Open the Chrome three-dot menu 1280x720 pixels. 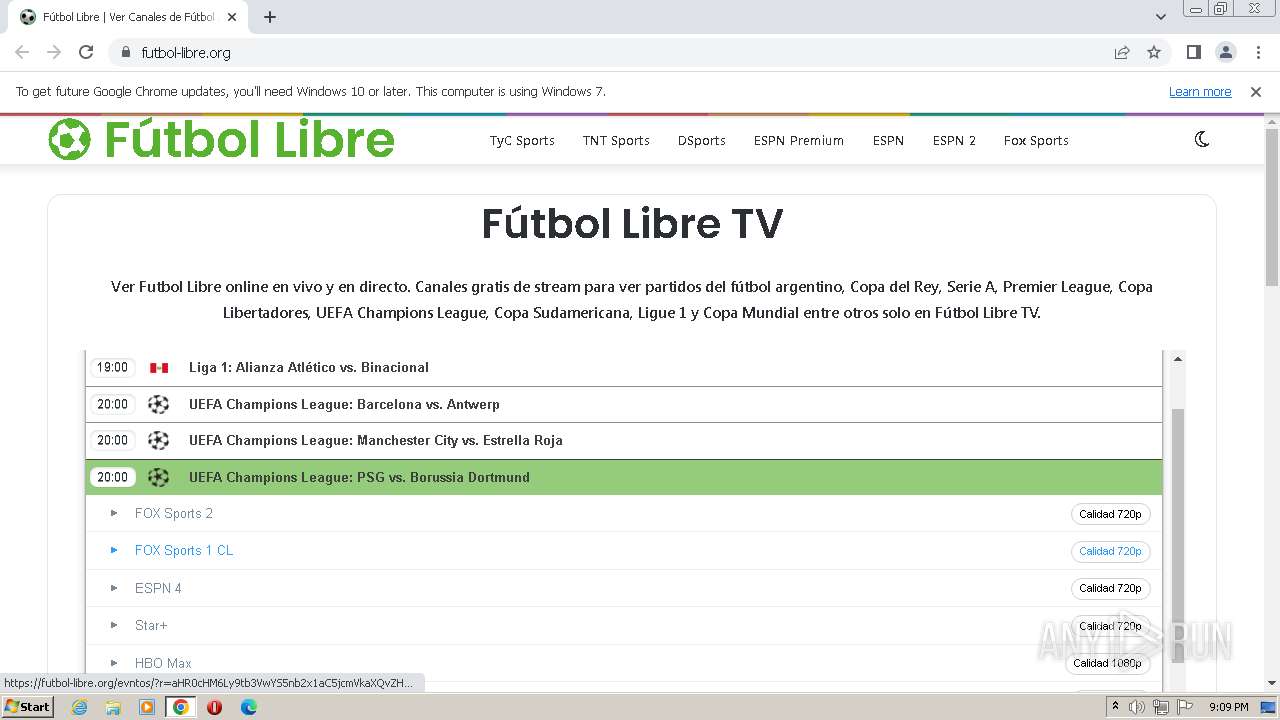click(x=1258, y=52)
